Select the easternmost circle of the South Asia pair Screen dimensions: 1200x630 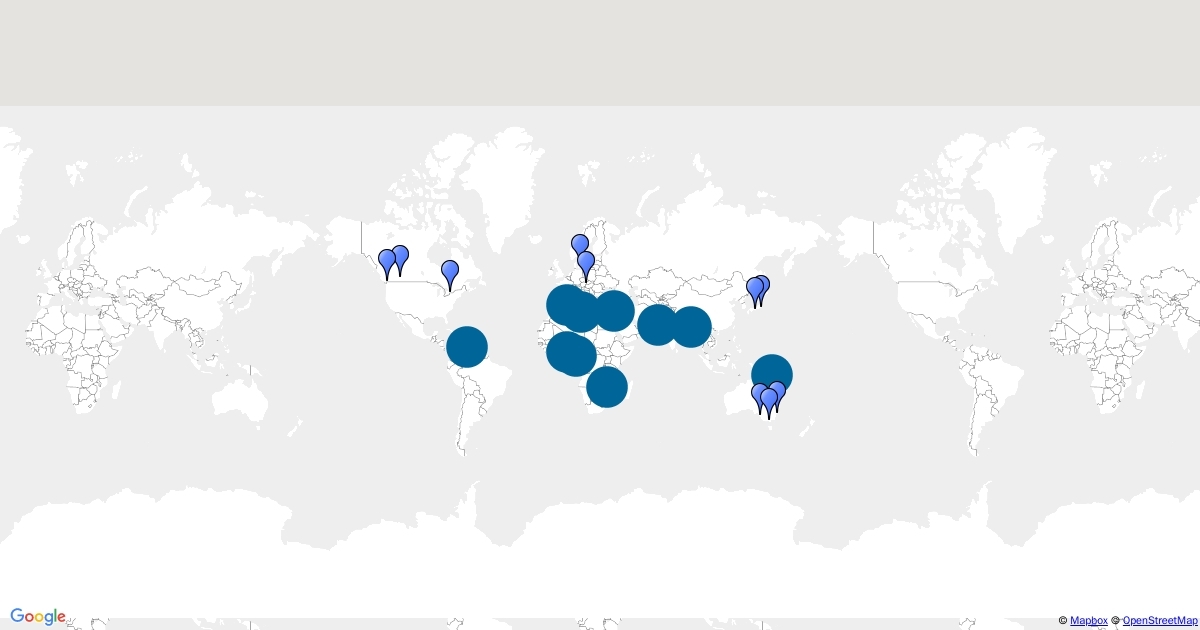(692, 326)
